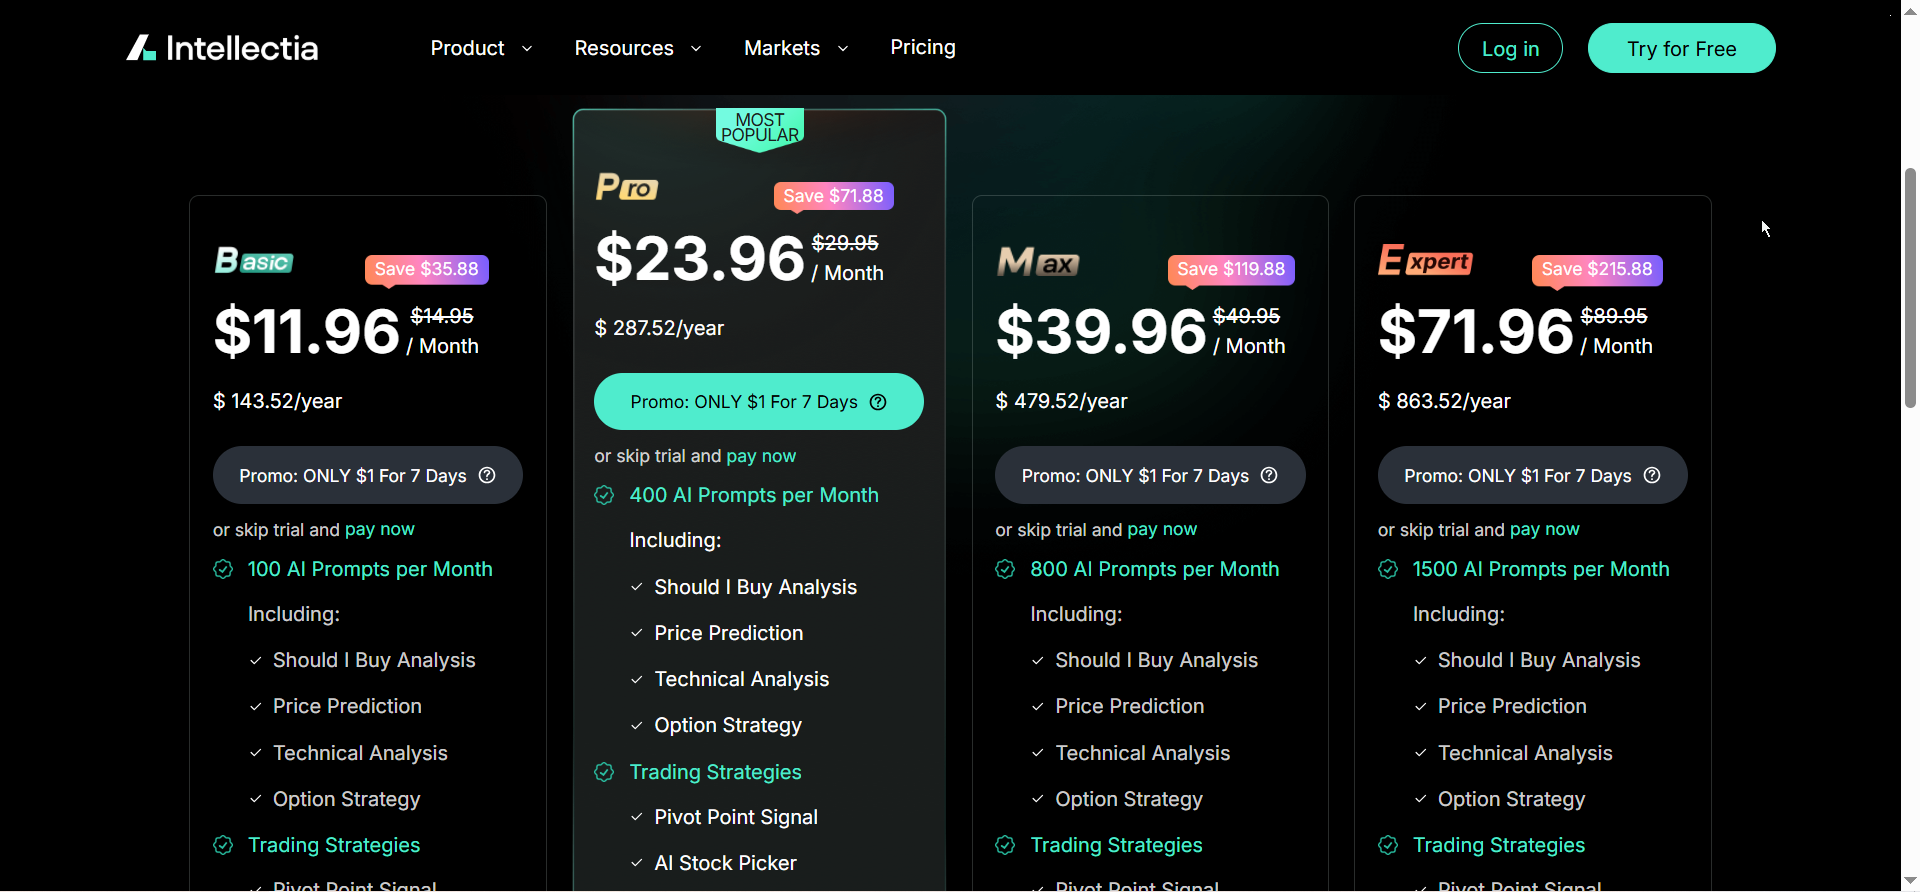Click the Intellectia logo icon
Image resolution: width=1920 pixels, height=892 pixels.
coord(141,48)
